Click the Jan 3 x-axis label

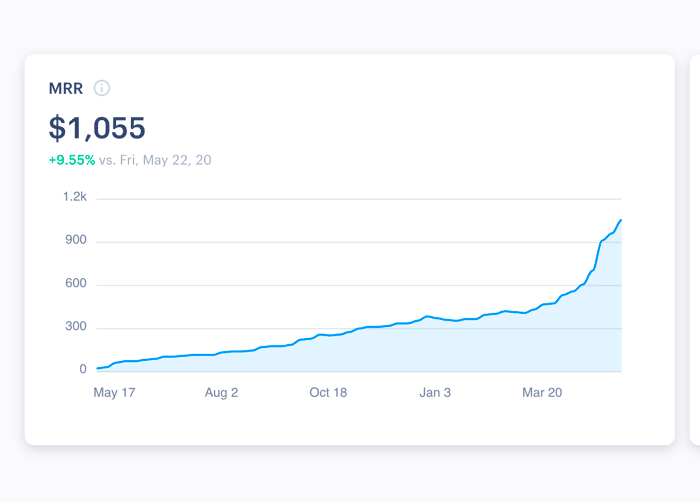click(x=435, y=393)
